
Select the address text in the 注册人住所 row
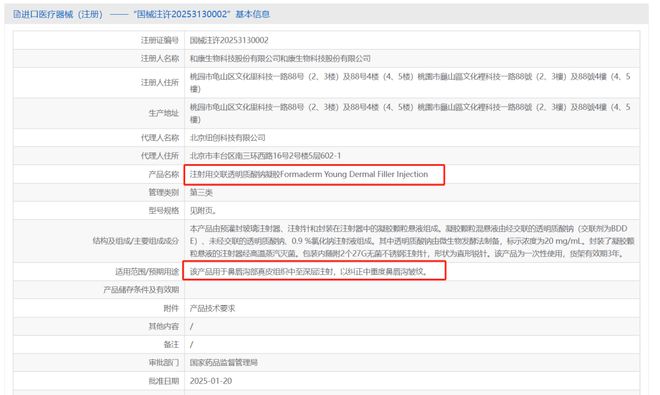[x=410, y=83]
